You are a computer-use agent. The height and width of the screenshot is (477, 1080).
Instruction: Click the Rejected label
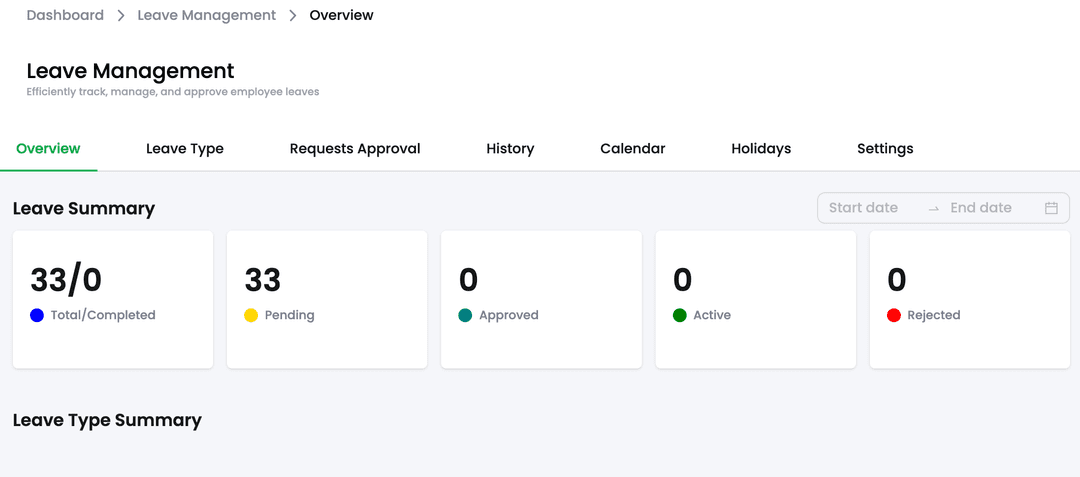[x=934, y=315]
